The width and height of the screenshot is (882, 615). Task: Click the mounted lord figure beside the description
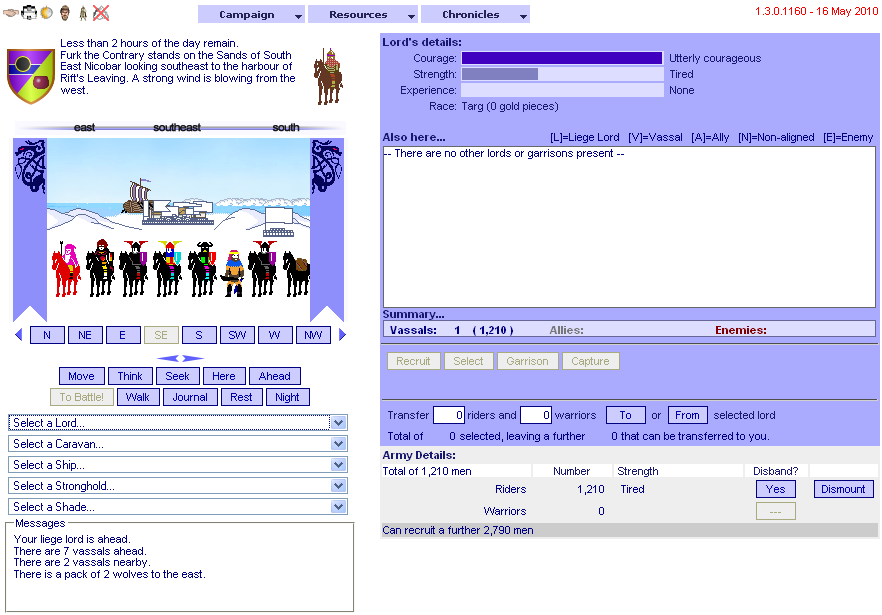327,76
